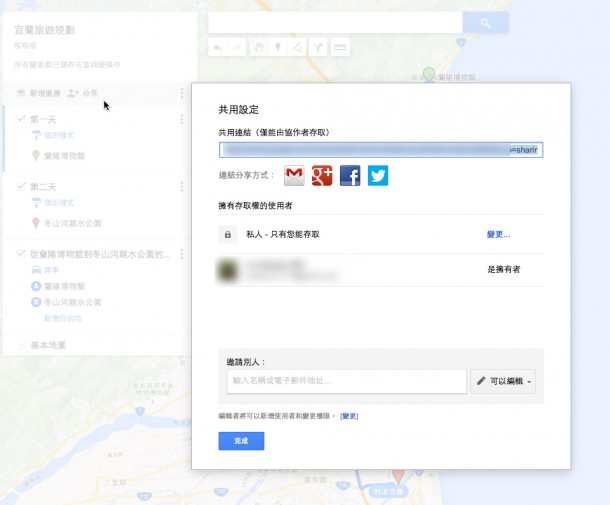Click 私人 - 只有您能存取 text
Screen dimensions: 610x505
coord(283,234)
